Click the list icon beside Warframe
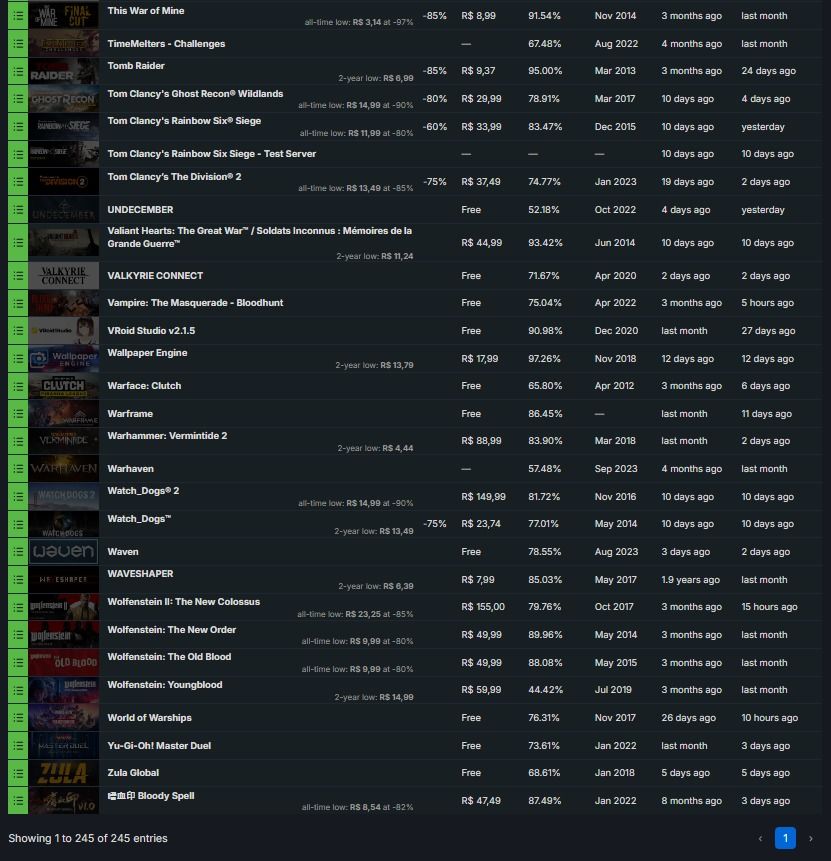 [18, 413]
